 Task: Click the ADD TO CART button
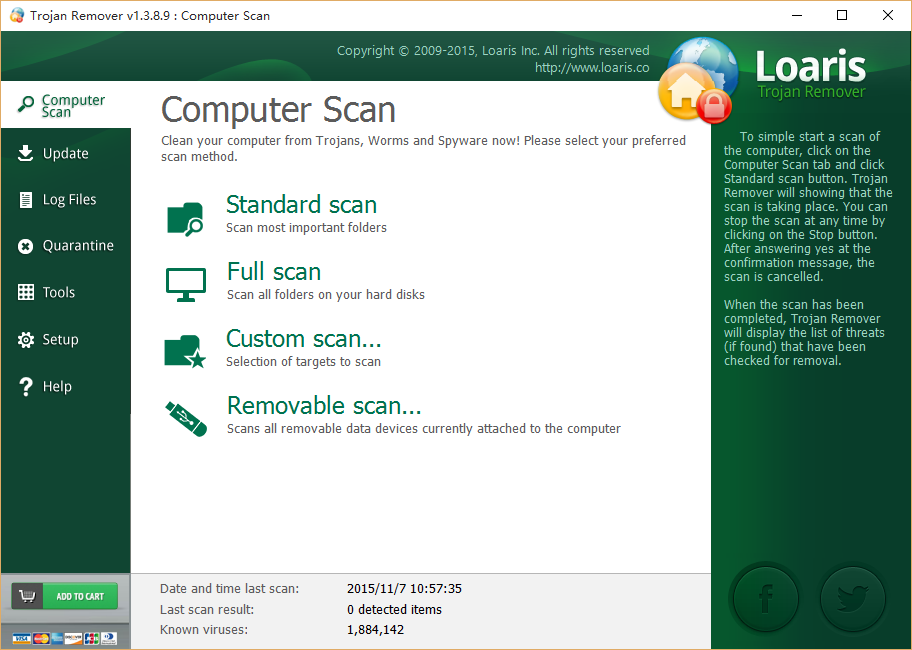[x=65, y=596]
